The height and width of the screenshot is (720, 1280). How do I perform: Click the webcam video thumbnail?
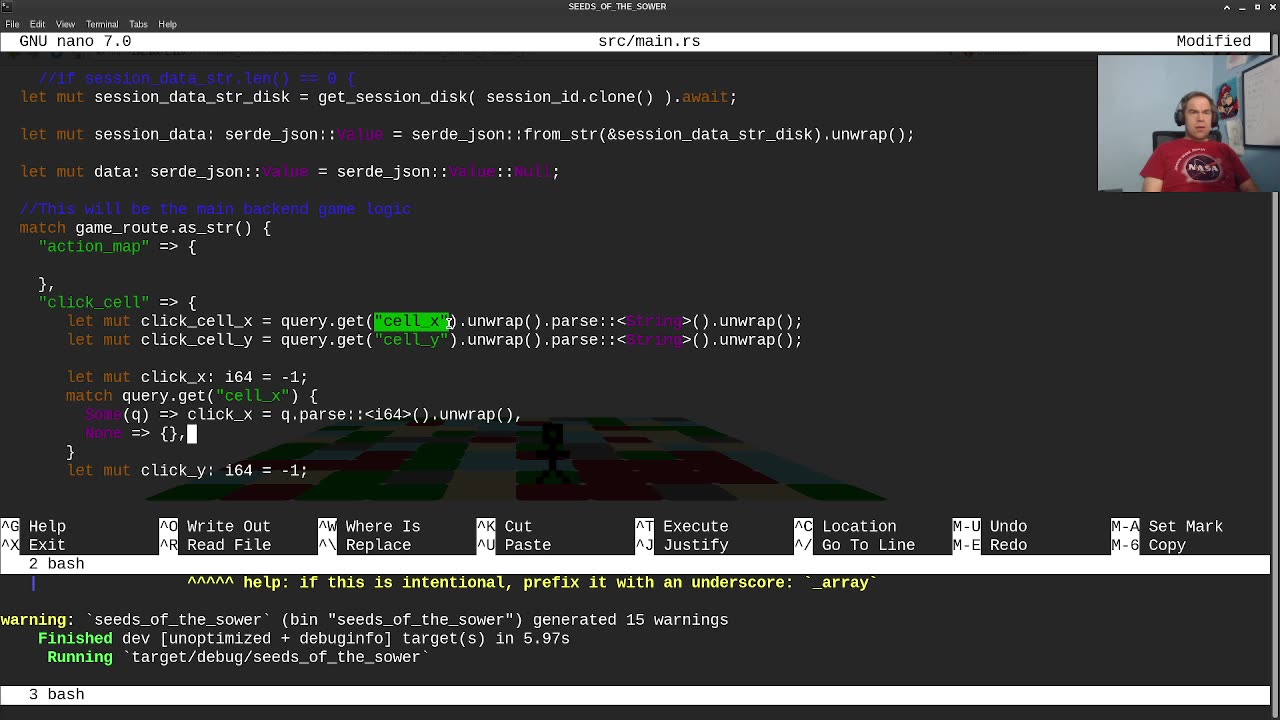1188,123
